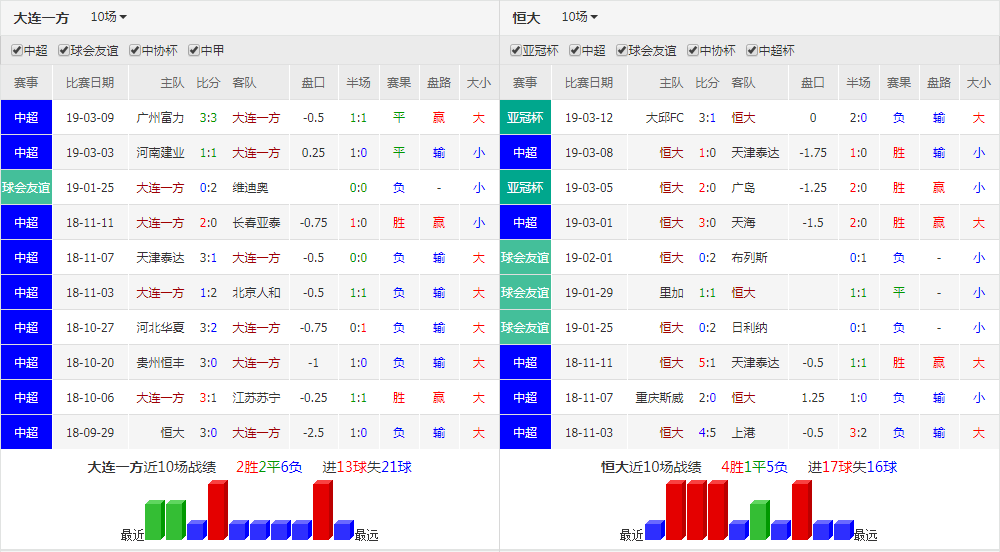Open the 10场 dropdown beside 大连一方
1000x552 pixels.
coord(108,17)
